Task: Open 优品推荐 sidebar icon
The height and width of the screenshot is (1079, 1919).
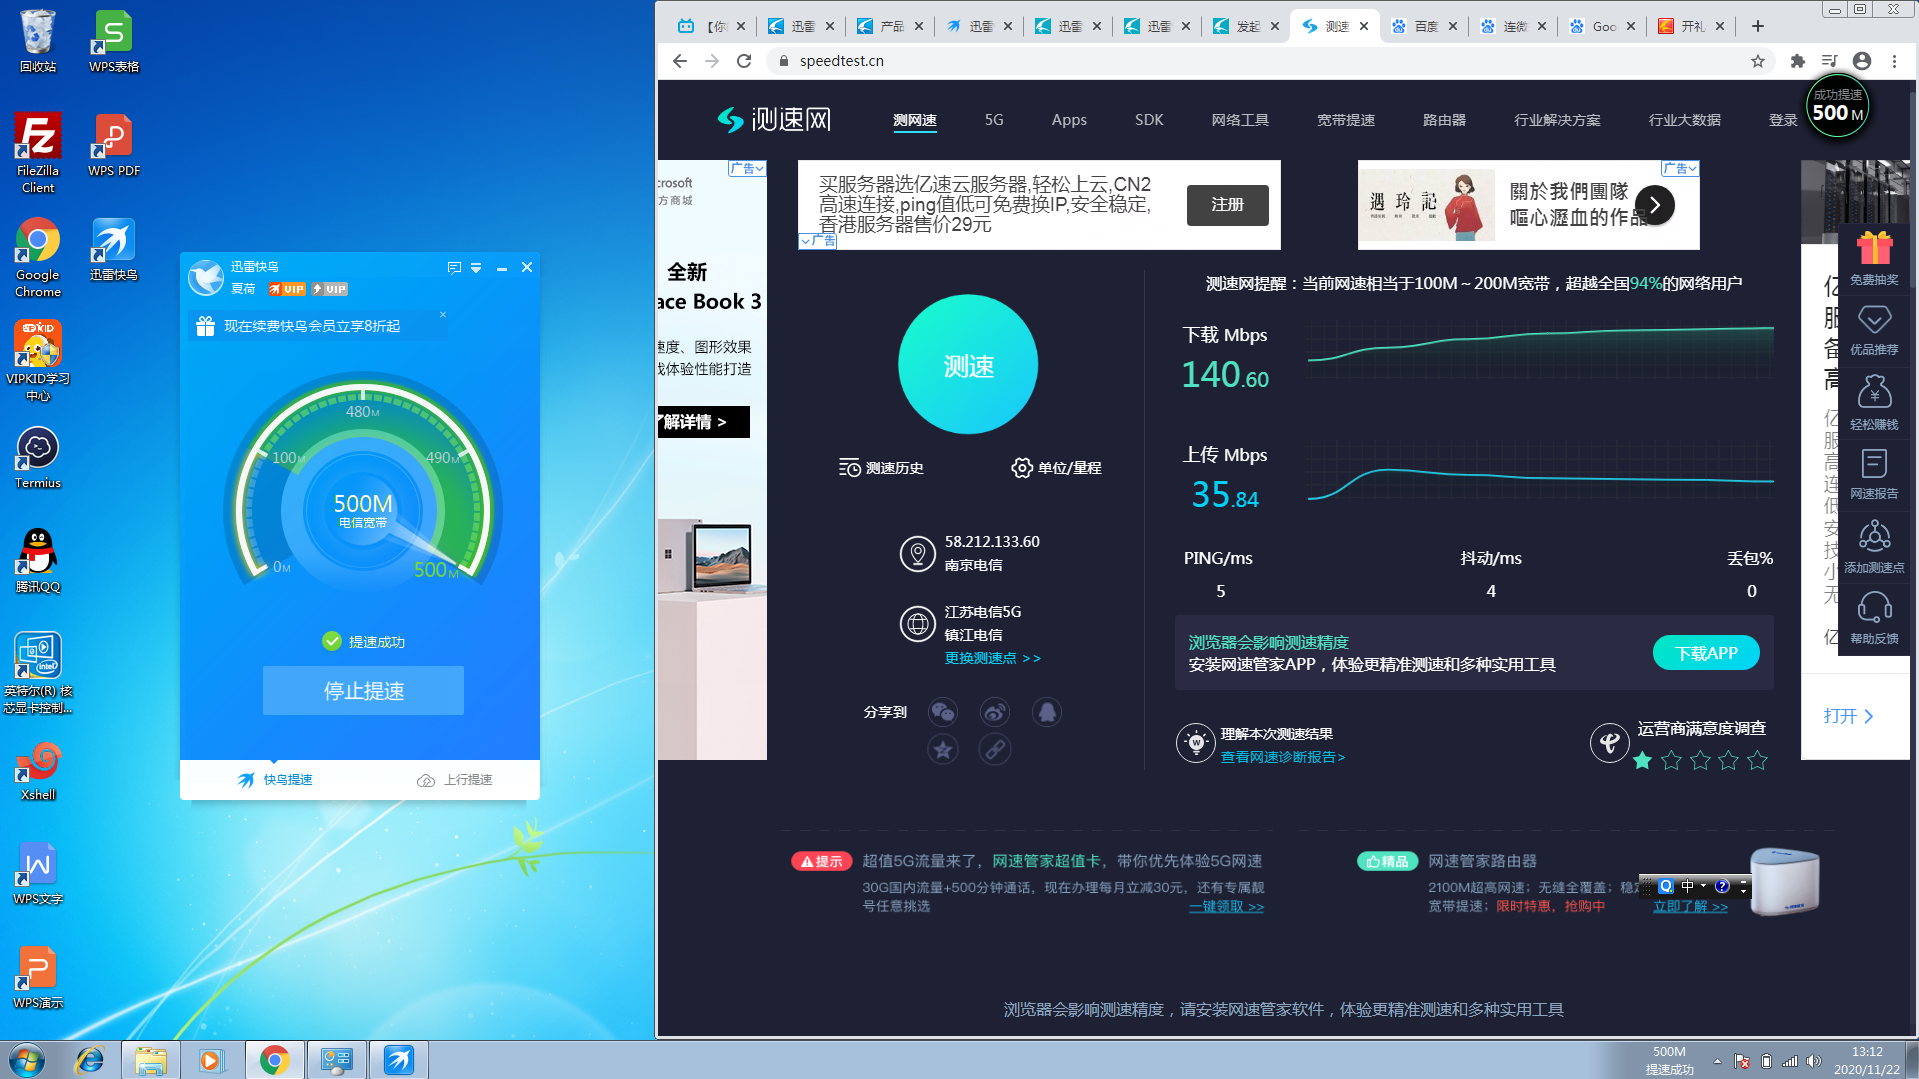Action: [1874, 330]
